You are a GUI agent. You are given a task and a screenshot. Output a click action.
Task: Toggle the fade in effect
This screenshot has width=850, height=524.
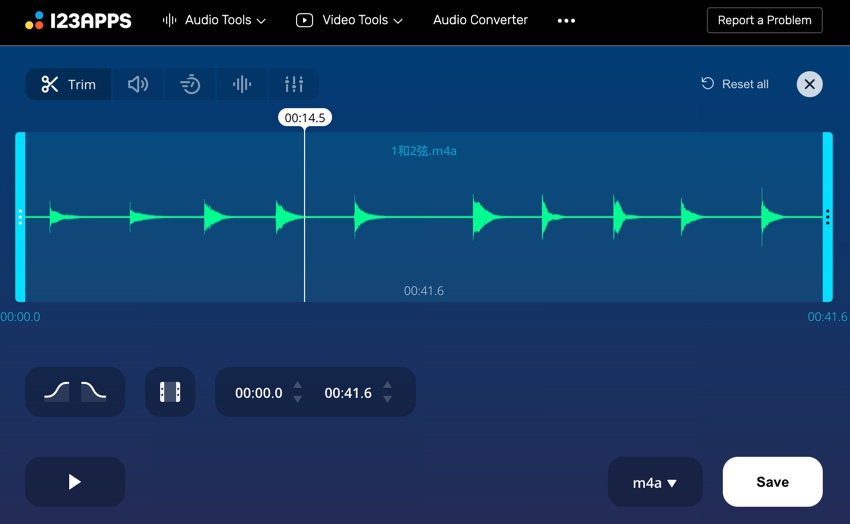coord(57,391)
